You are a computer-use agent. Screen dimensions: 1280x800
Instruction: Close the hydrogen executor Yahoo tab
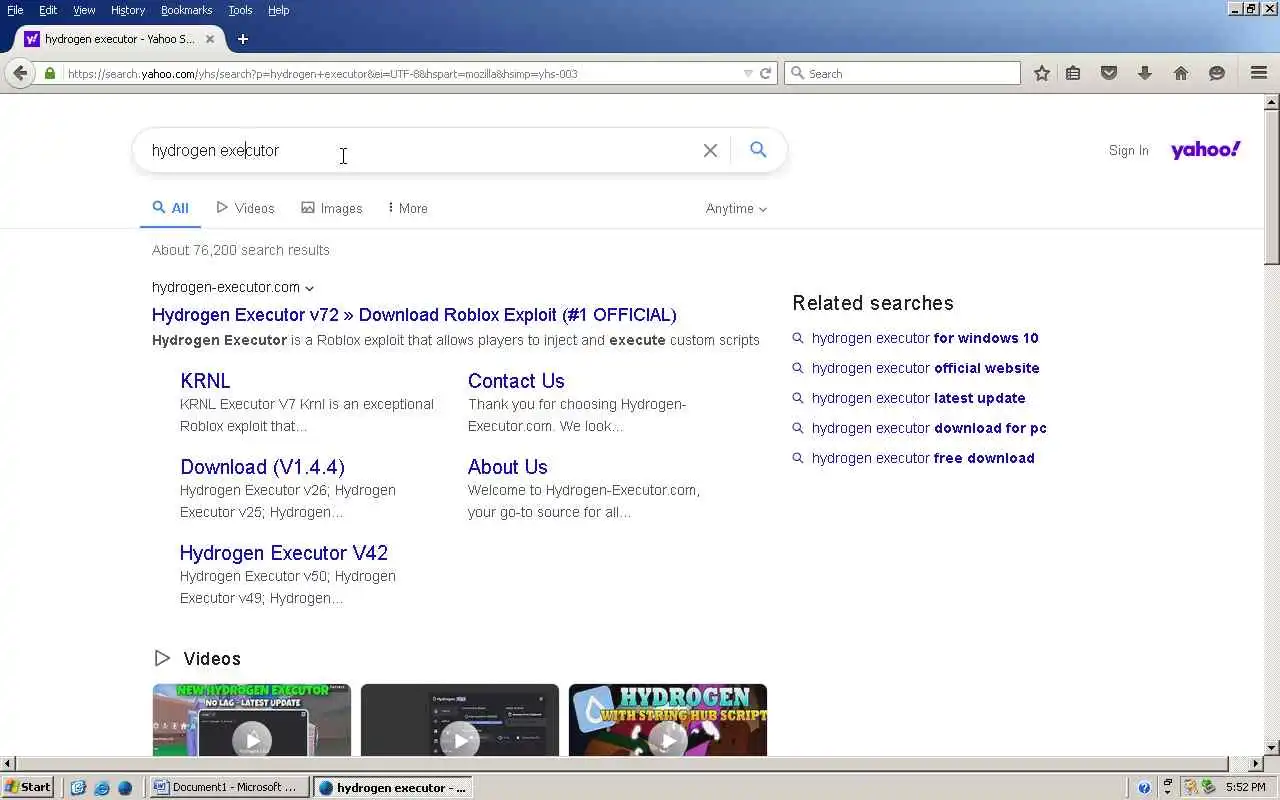210,39
